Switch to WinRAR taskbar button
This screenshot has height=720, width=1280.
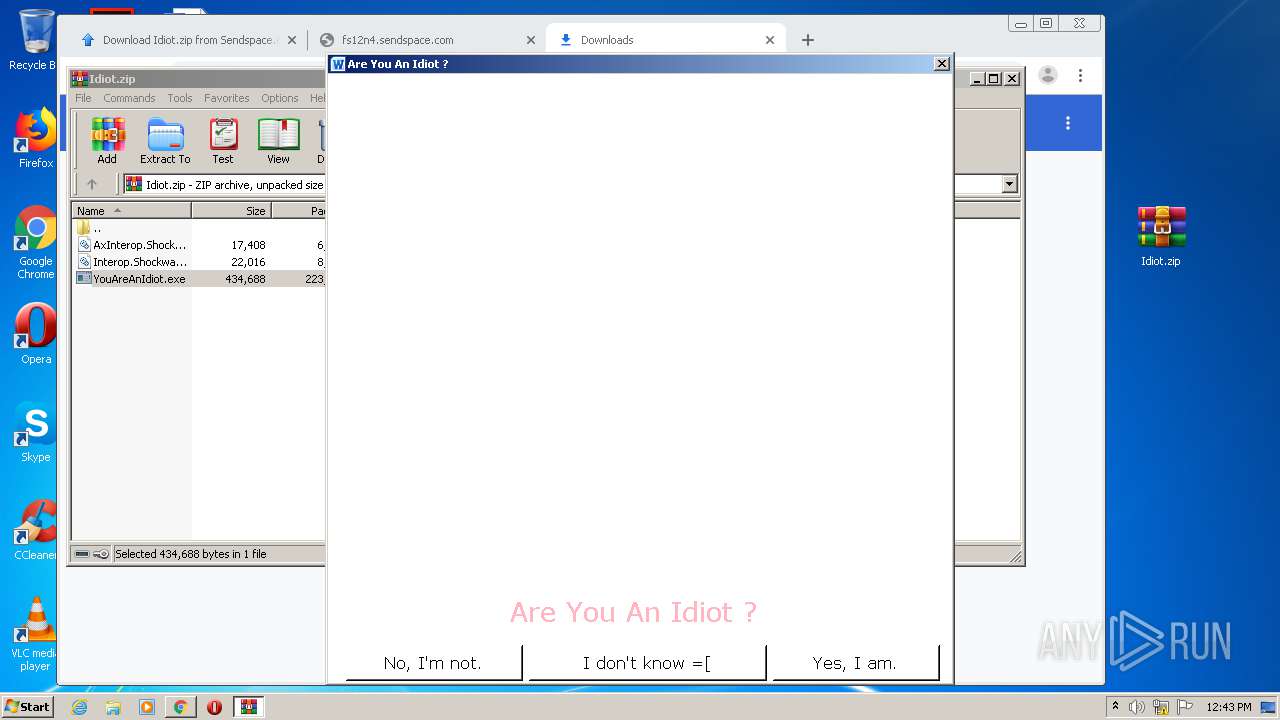coord(248,707)
